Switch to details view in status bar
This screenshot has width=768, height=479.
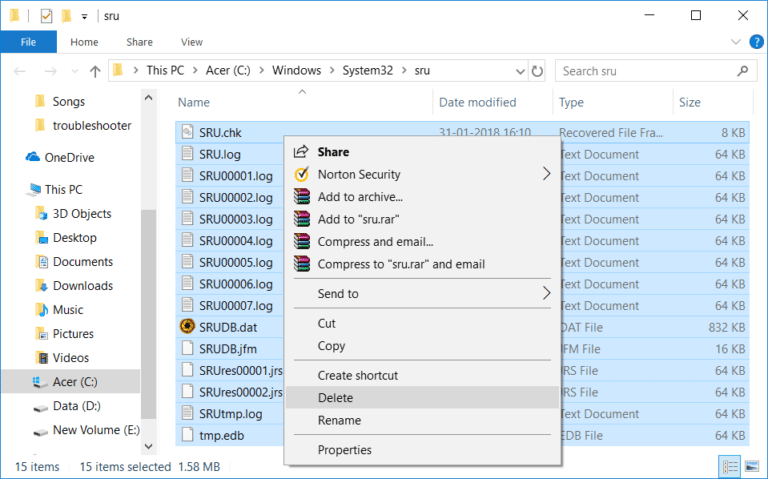click(x=729, y=466)
